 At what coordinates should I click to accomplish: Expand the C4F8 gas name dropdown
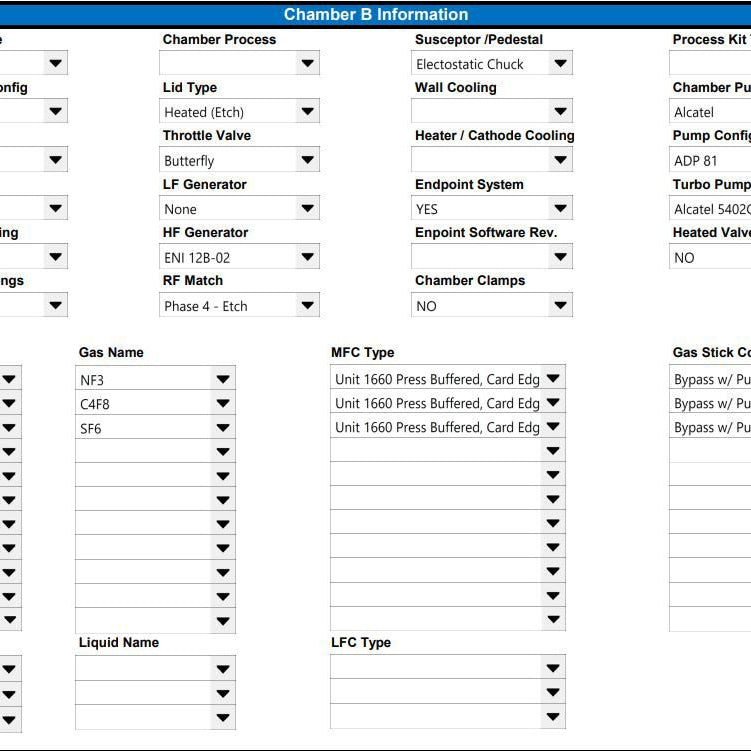tap(223, 403)
